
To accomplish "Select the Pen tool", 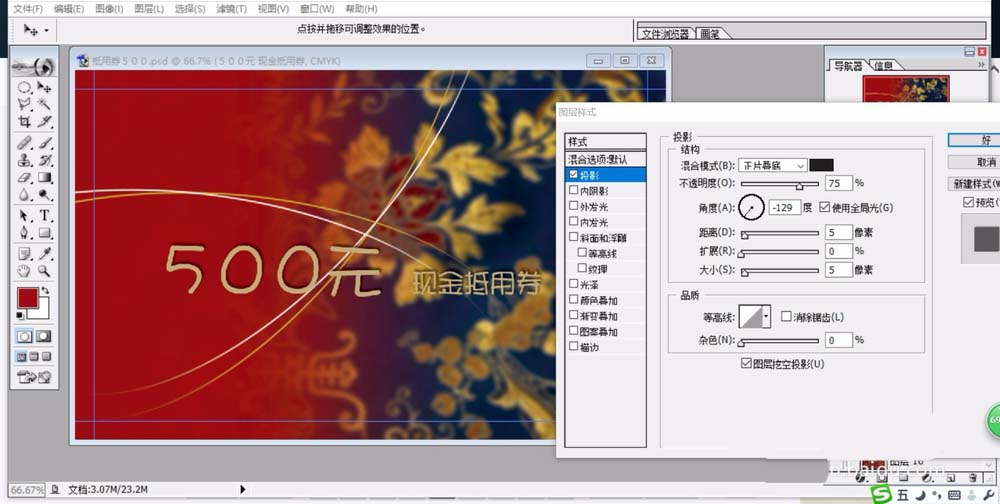I will [x=24, y=234].
